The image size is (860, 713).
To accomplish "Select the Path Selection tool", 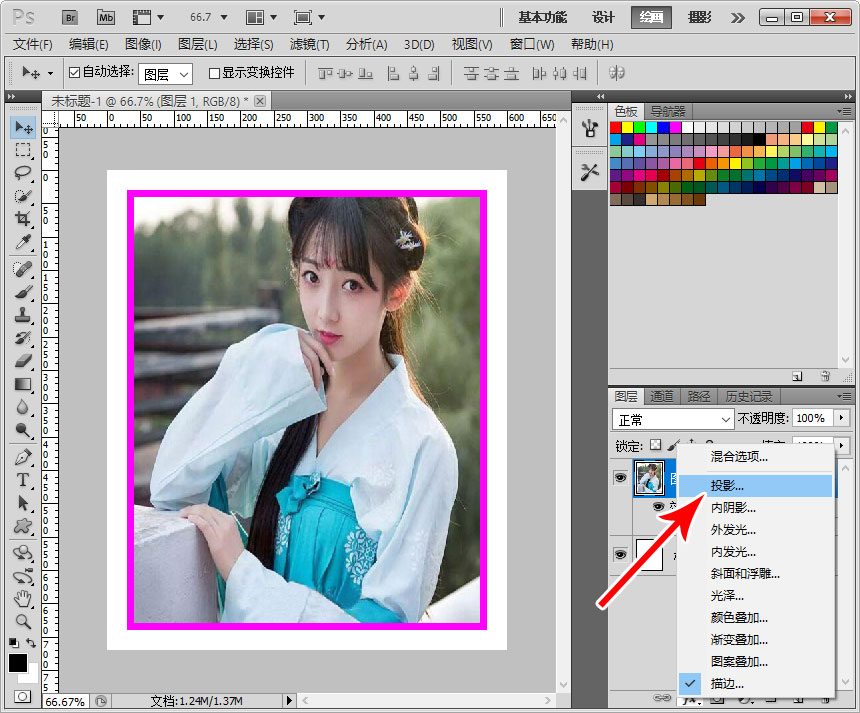I will coord(23,503).
